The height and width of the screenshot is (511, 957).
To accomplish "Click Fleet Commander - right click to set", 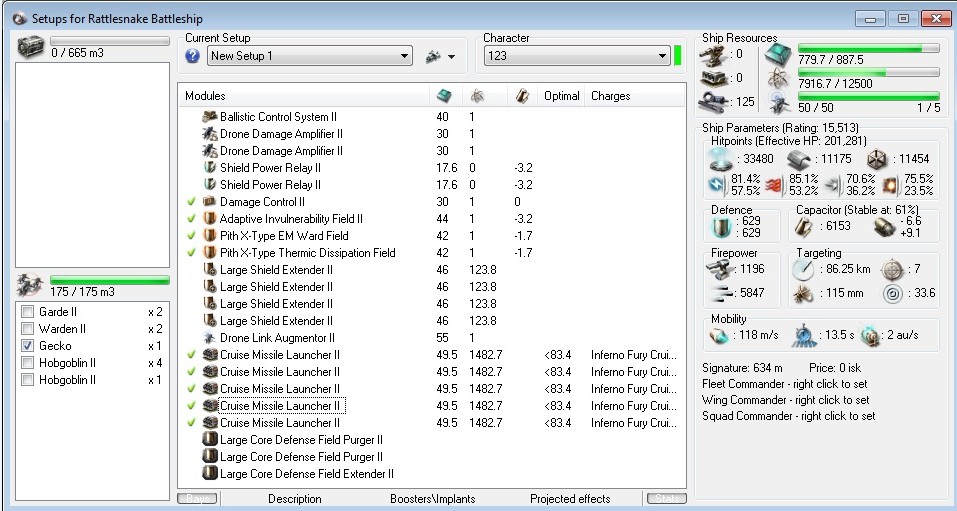I will point(785,384).
